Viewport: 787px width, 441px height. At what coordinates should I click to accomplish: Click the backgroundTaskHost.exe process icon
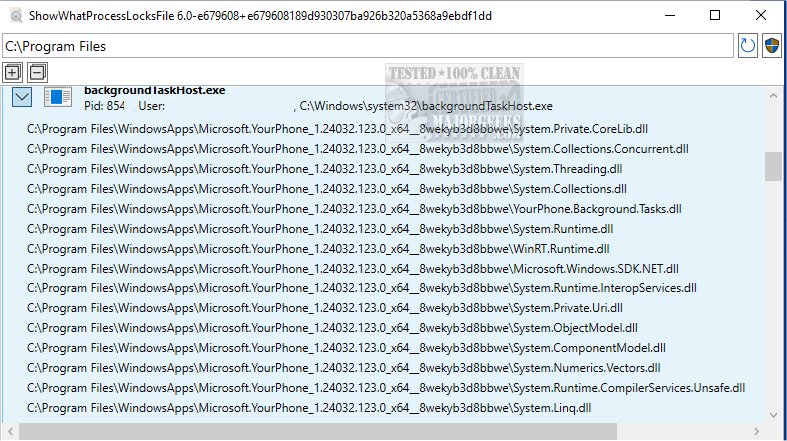pyautogui.click(x=59, y=97)
